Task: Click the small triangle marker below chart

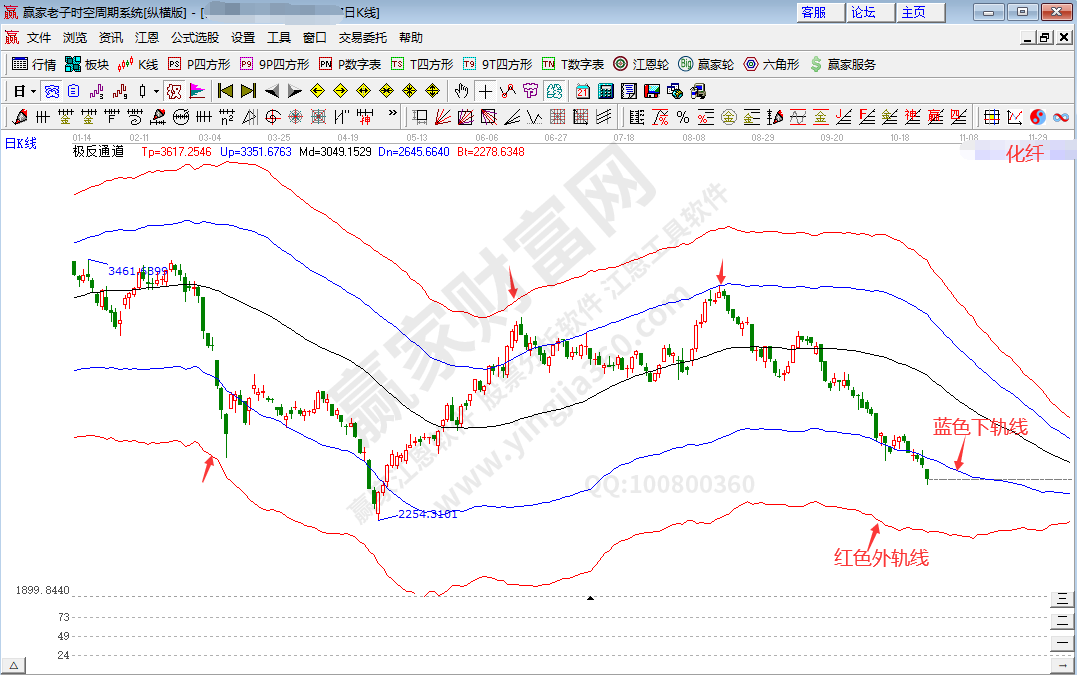Action: (x=590, y=598)
